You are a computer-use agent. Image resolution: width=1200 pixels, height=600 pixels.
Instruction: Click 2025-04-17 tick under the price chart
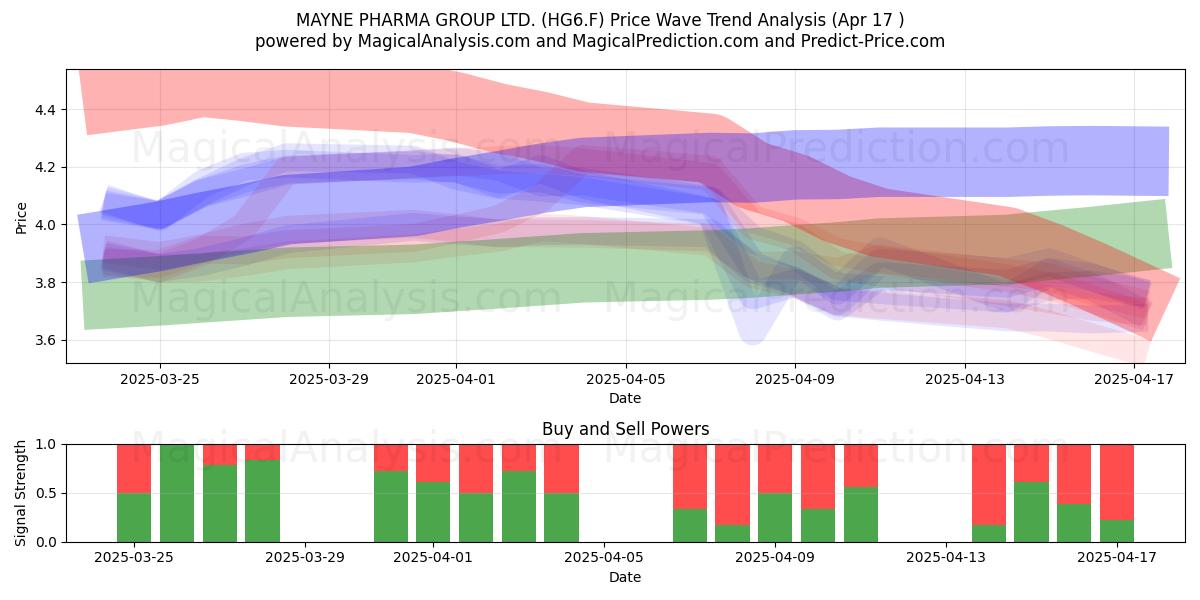(x=1134, y=379)
